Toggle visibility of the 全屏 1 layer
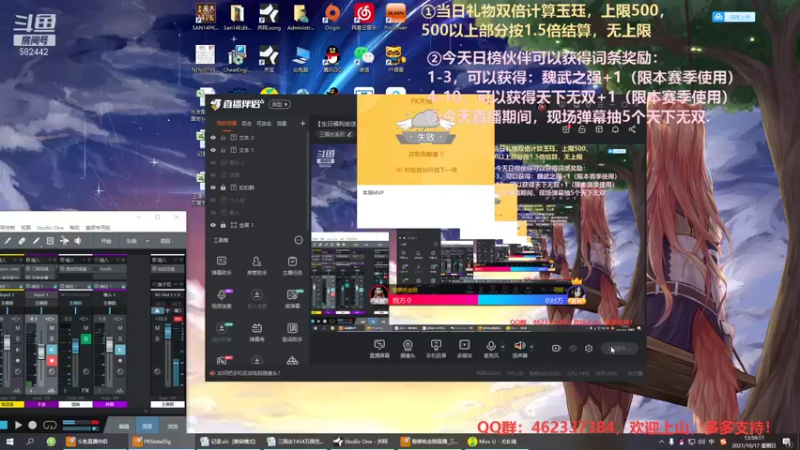This screenshot has width=800, height=450. tap(213, 225)
